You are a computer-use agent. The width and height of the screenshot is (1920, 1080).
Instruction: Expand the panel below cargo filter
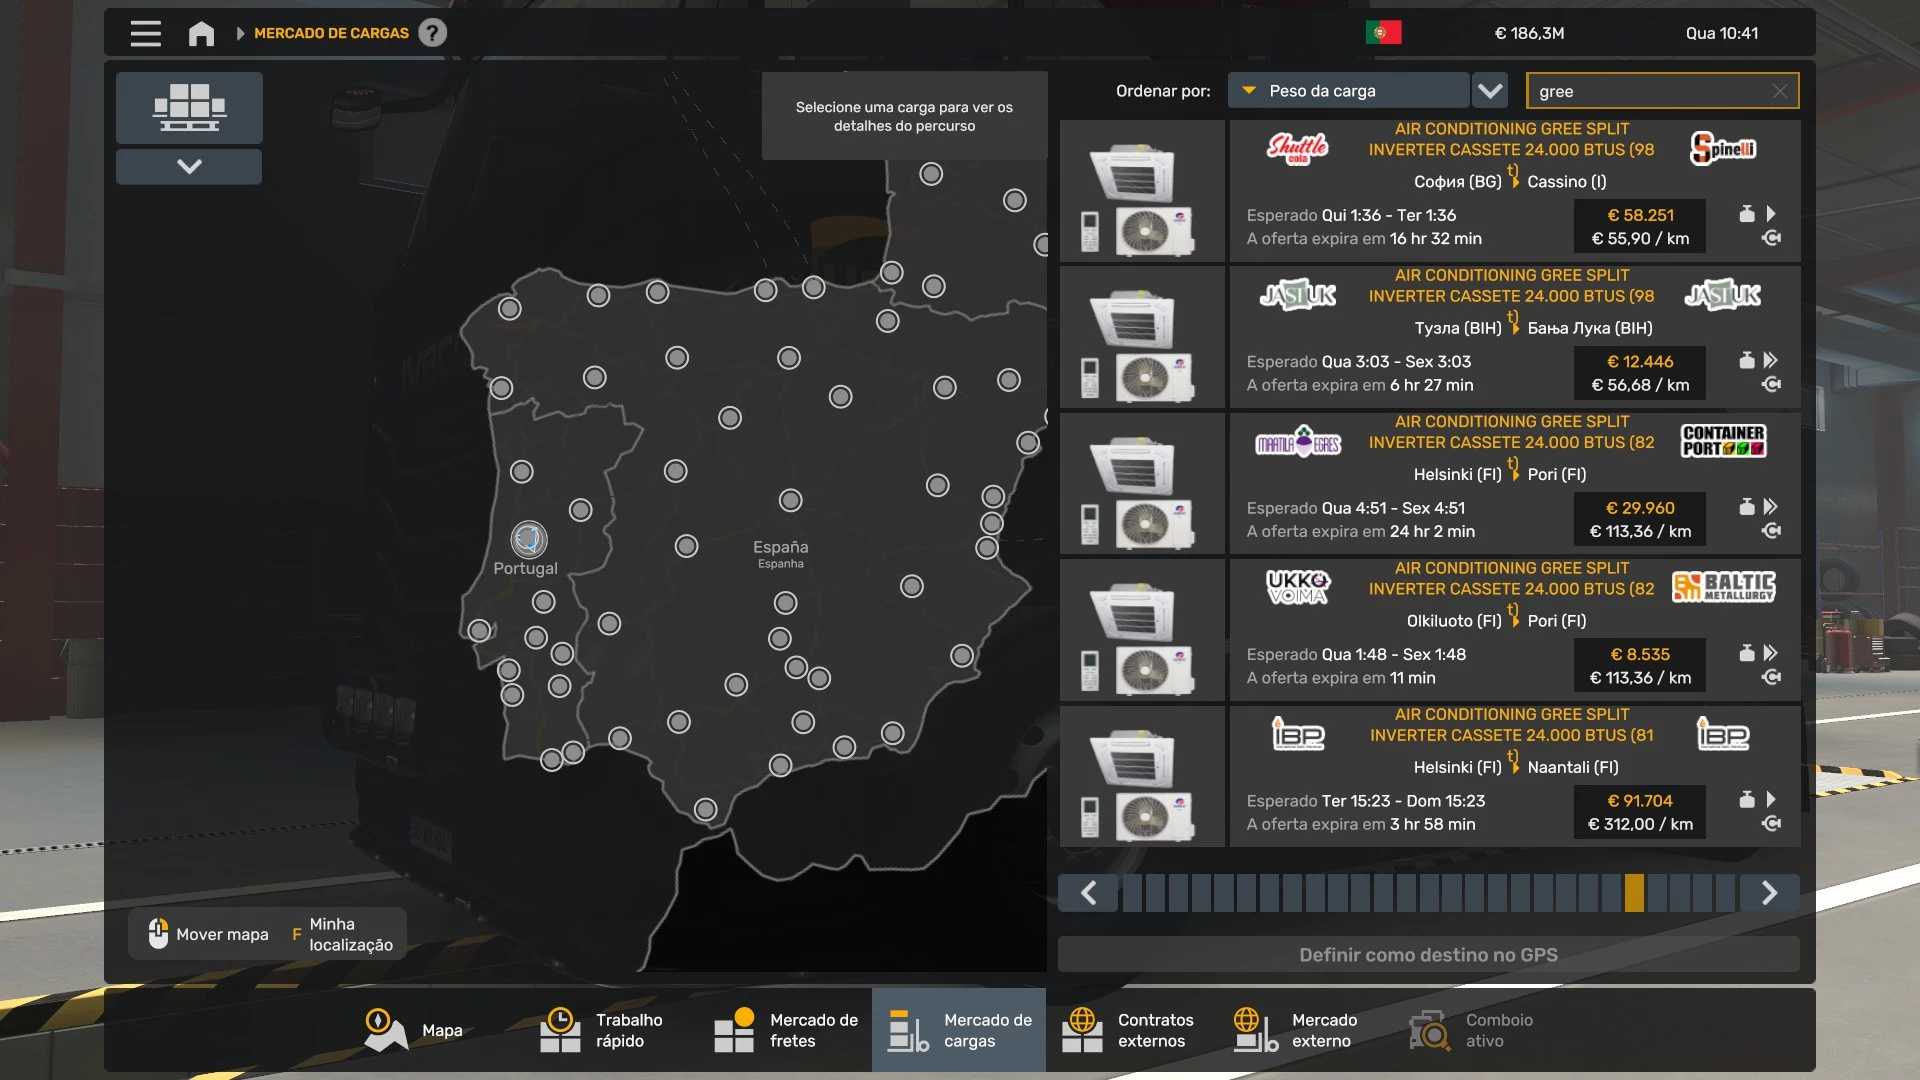click(189, 166)
